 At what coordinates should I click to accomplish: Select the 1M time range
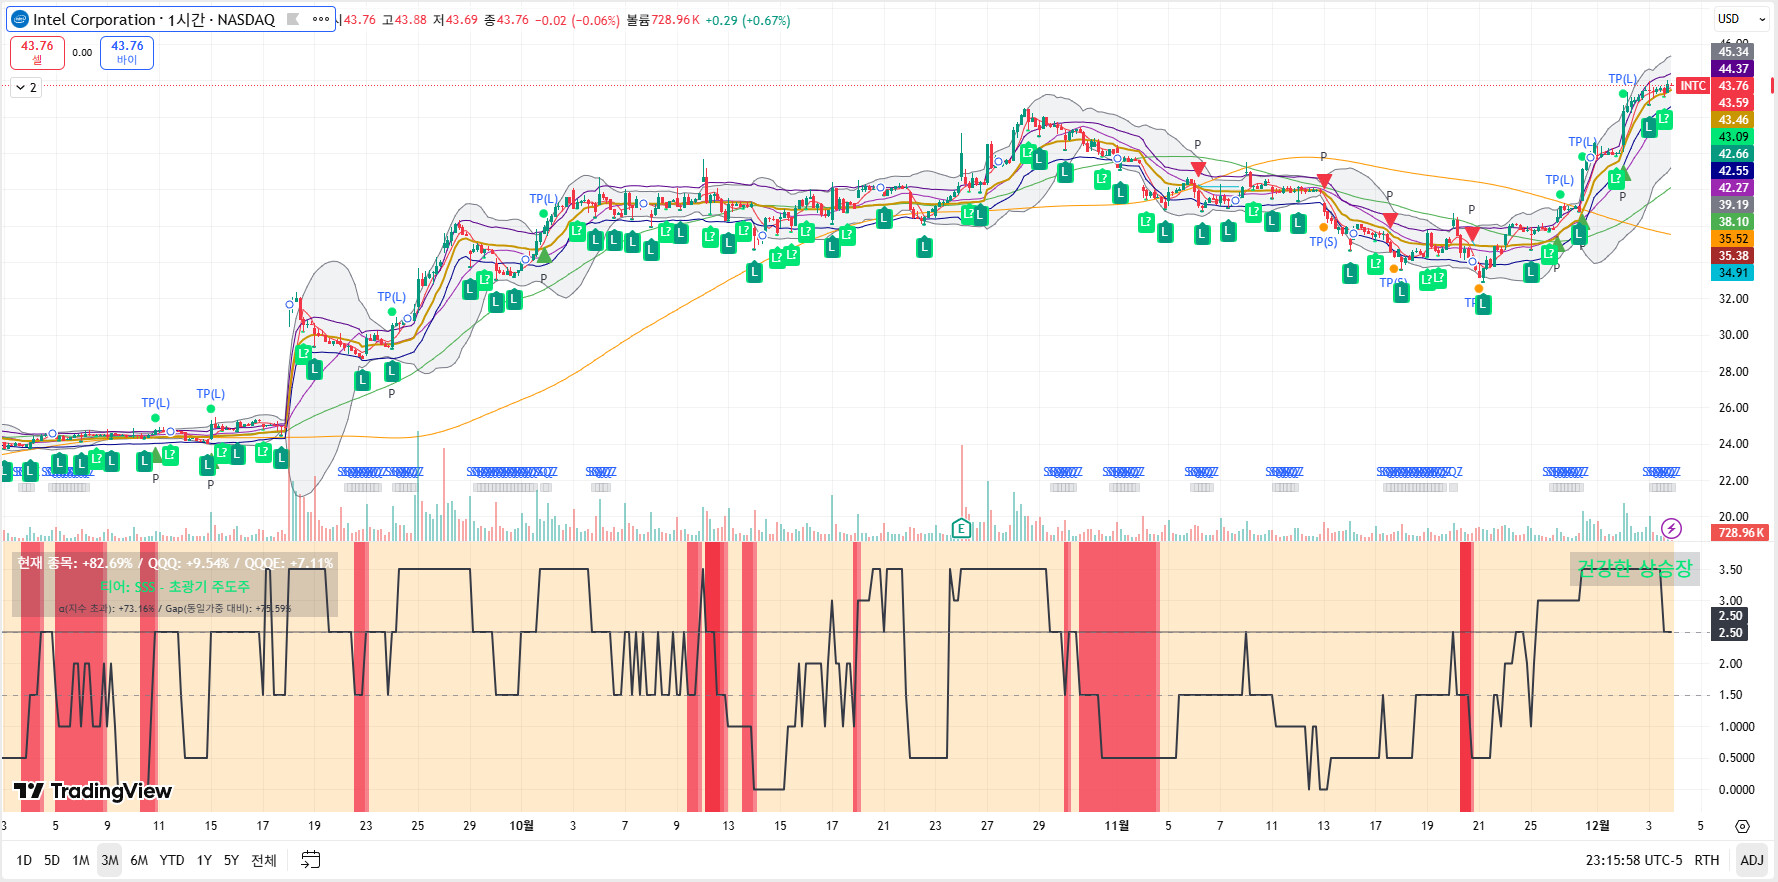pos(81,860)
